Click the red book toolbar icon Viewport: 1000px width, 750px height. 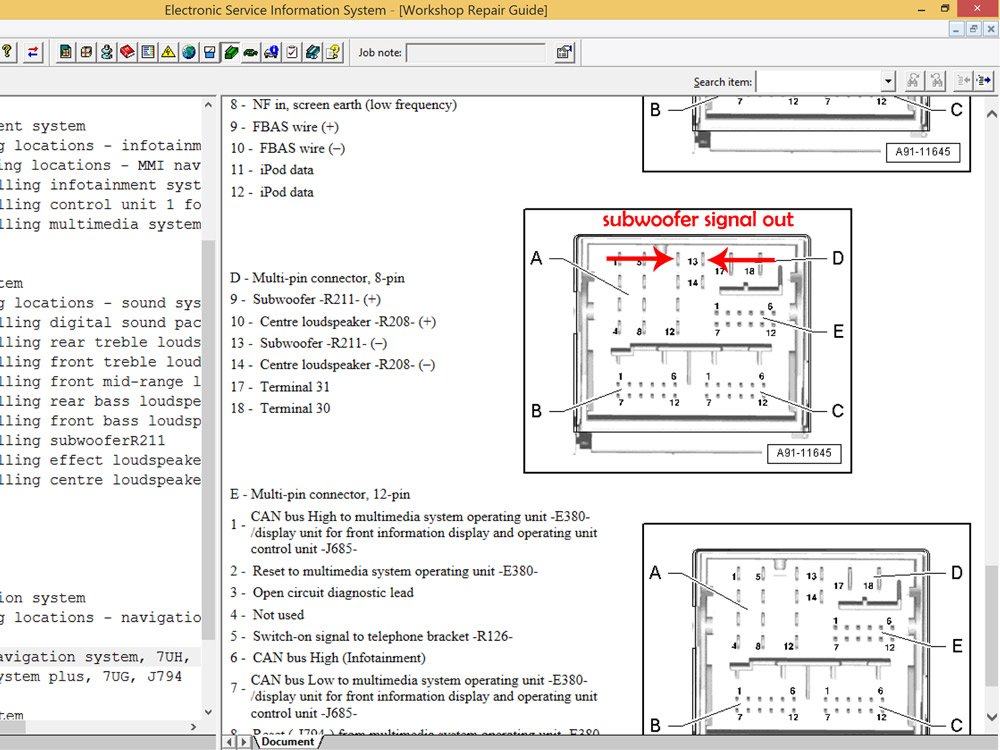coord(127,52)
